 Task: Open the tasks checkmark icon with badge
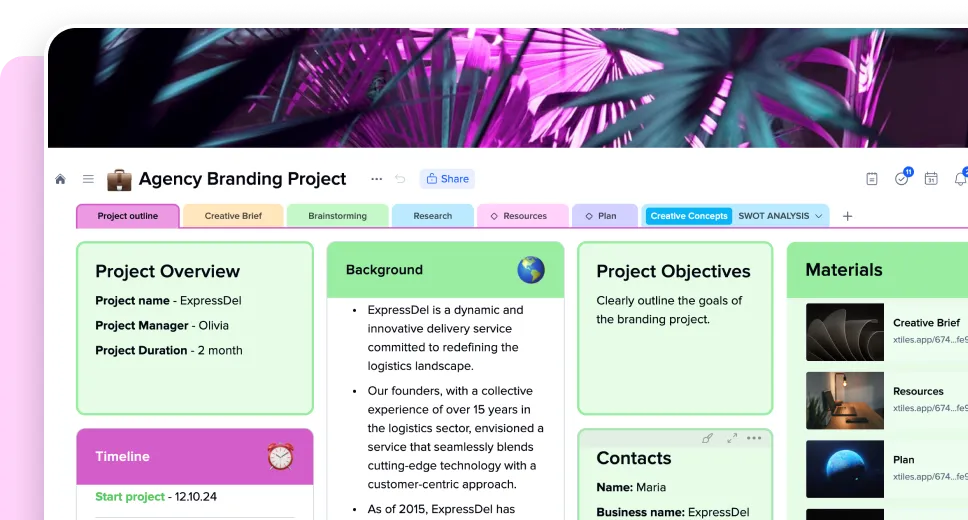(902, 178)
